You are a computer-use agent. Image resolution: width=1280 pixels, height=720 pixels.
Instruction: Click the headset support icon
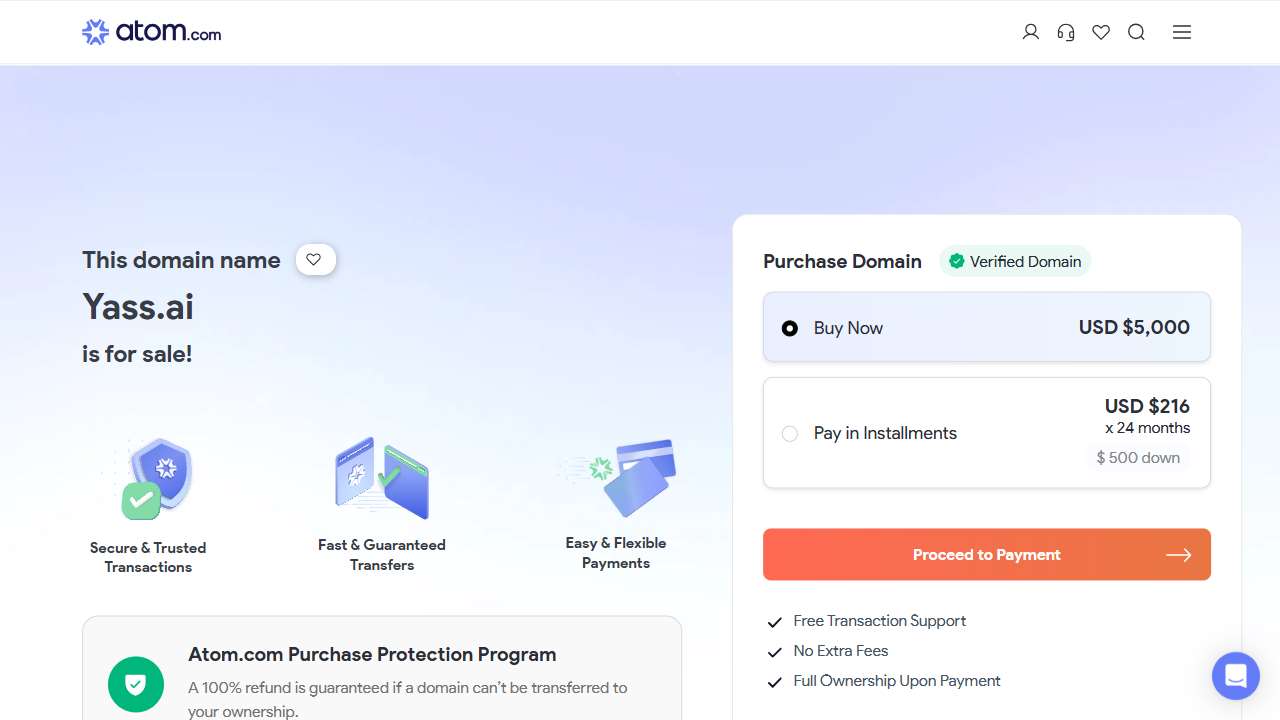[1066, 32]
